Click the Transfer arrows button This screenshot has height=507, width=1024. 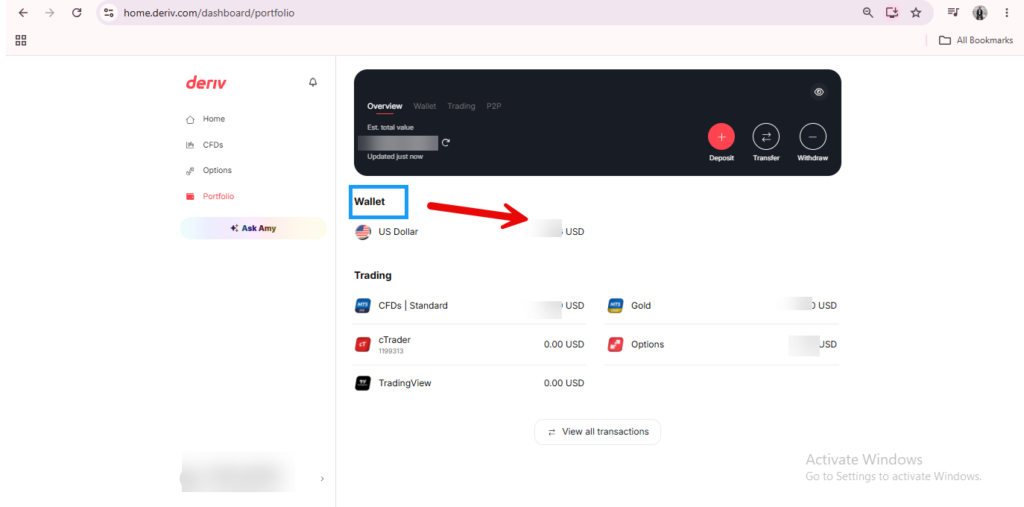tap(766, 137)
